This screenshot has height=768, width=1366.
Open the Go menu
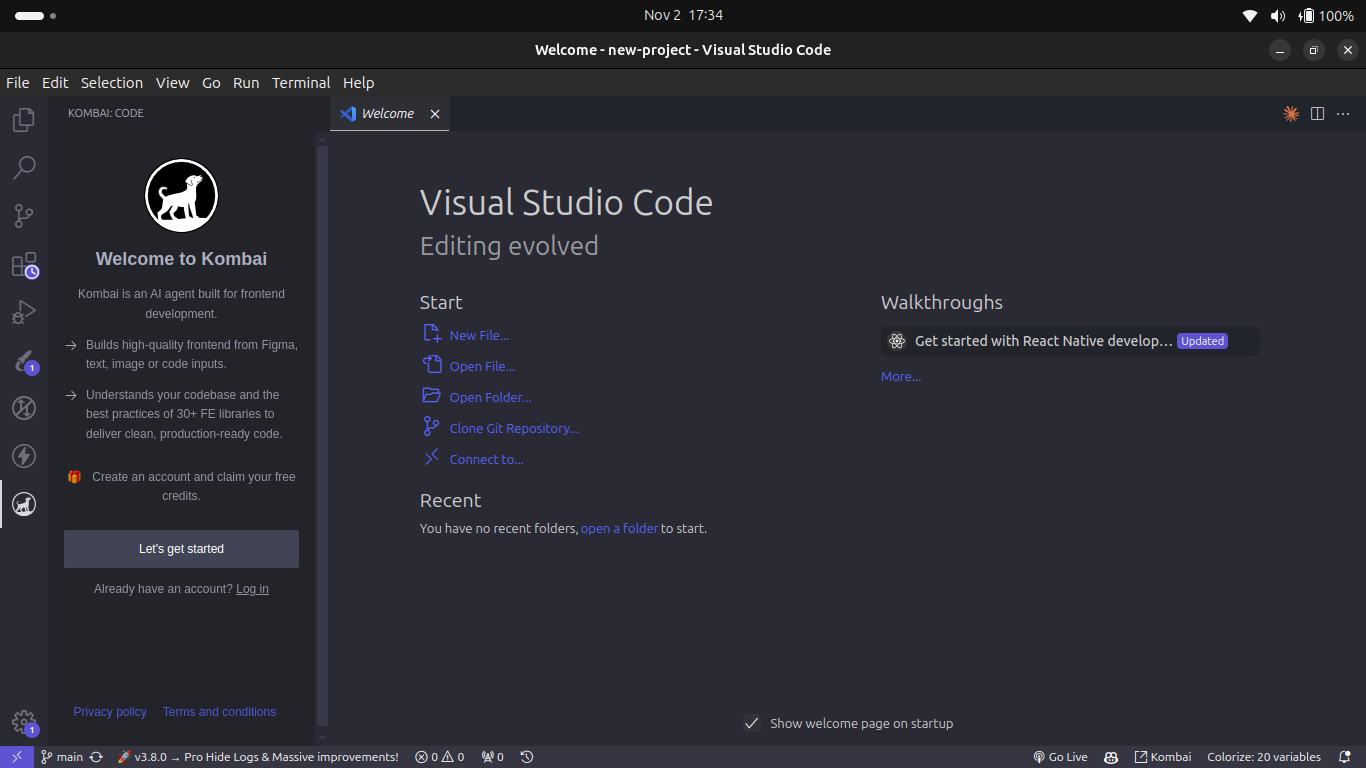[211, 83]
